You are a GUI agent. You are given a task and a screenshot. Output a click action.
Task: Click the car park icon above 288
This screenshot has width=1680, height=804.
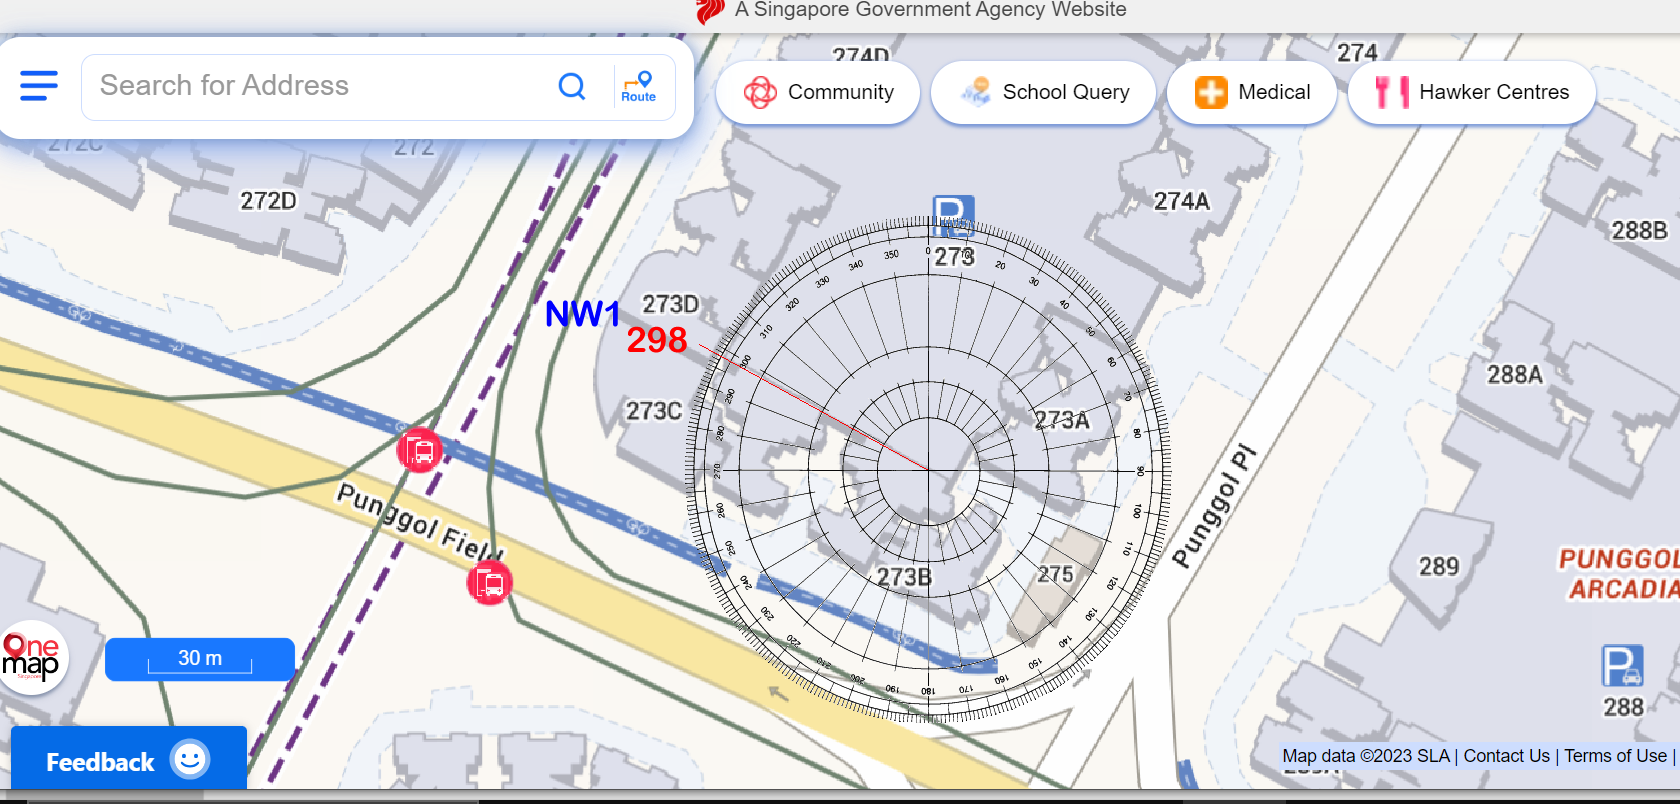tap(1621, 666)
